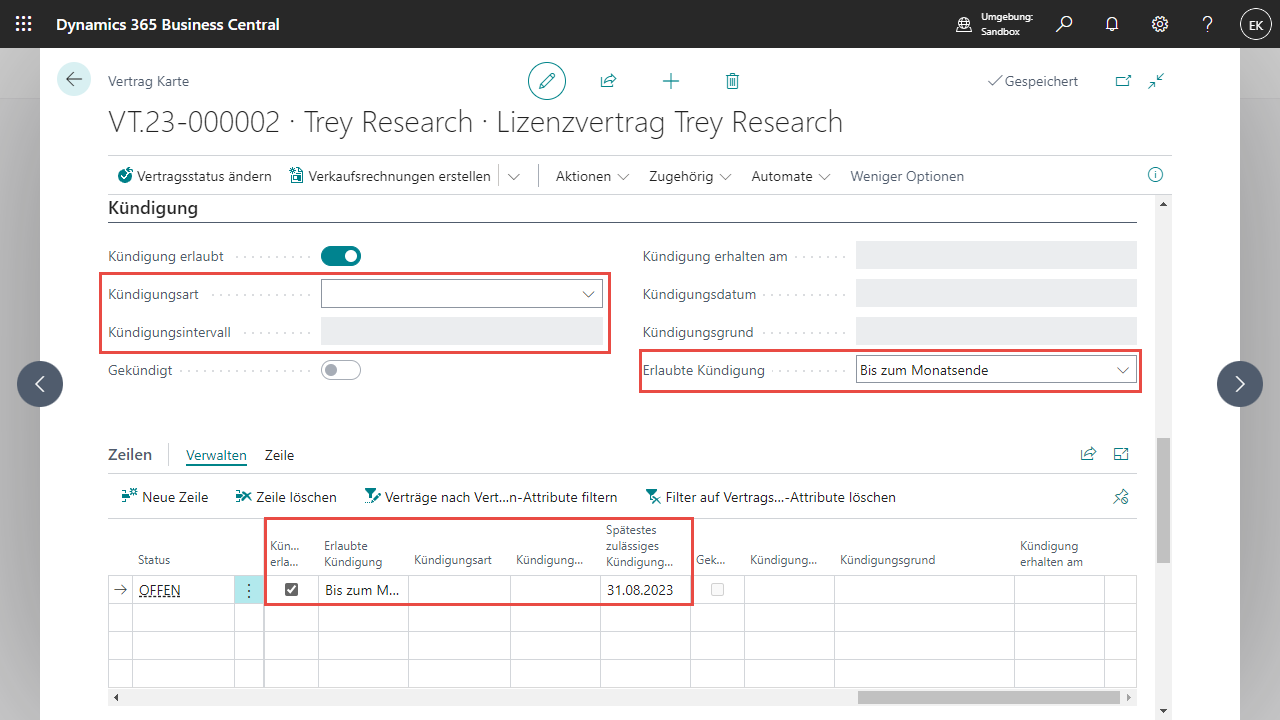This screenshot has height=720, width=1280.
Task: Show the info FactBox pane icon
Action: coord(1156,175)
